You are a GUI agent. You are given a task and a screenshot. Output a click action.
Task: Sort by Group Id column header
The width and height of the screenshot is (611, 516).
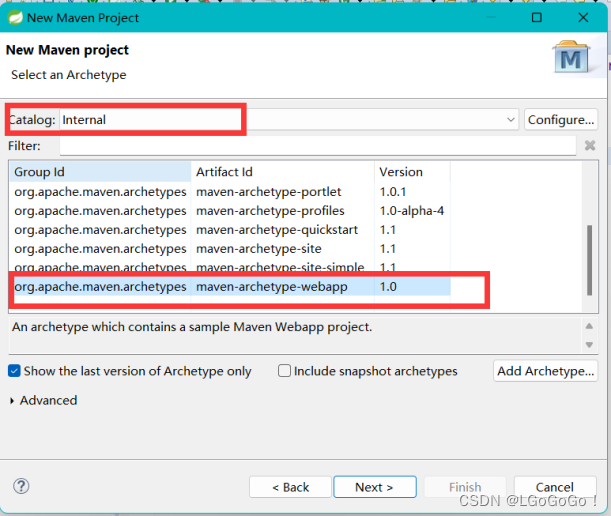coord(100,172)
